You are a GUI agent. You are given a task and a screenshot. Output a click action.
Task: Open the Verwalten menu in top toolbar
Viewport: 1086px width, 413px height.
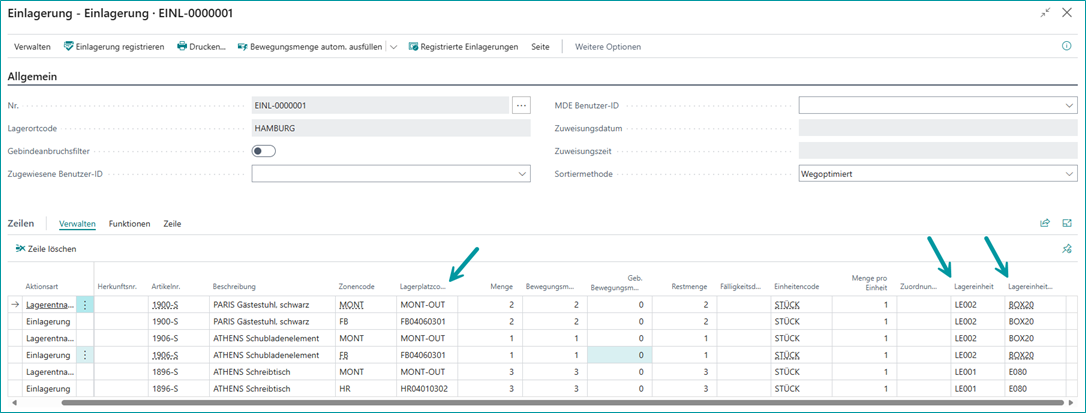click(32, 47)
